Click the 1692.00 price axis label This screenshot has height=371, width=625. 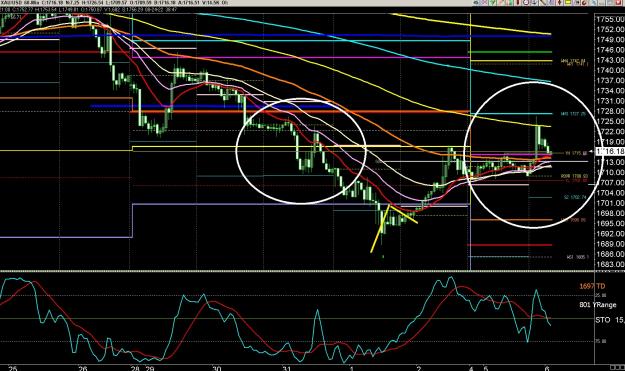[x=610, y=234]
